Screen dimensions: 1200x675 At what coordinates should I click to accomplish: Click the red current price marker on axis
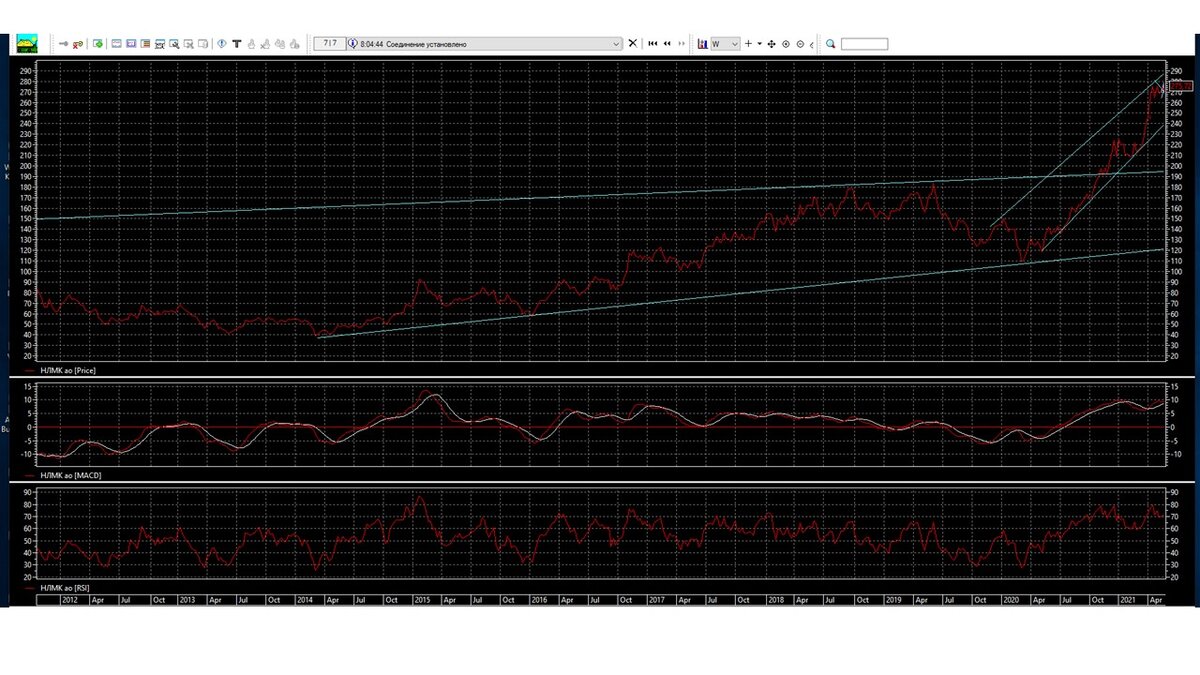1180,87
